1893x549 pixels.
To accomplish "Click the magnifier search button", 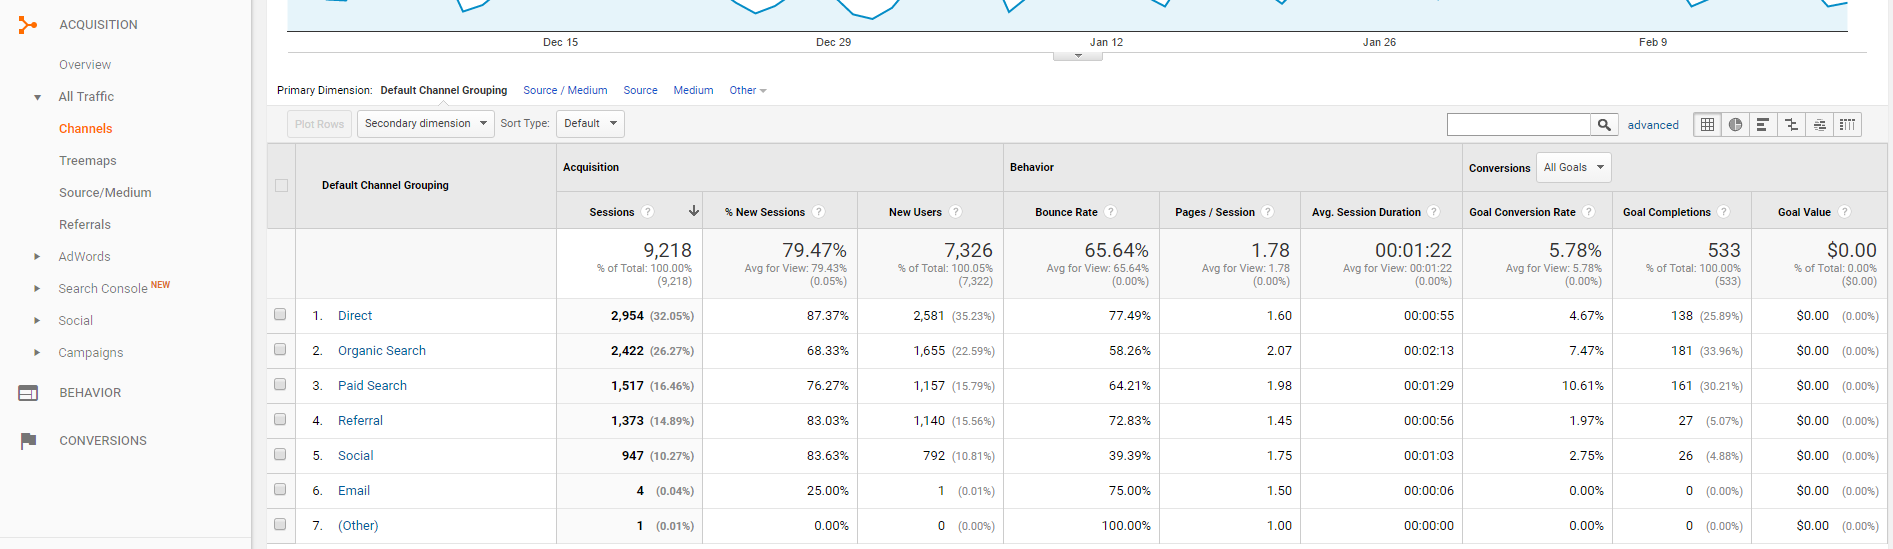I will coord(1604,125).
